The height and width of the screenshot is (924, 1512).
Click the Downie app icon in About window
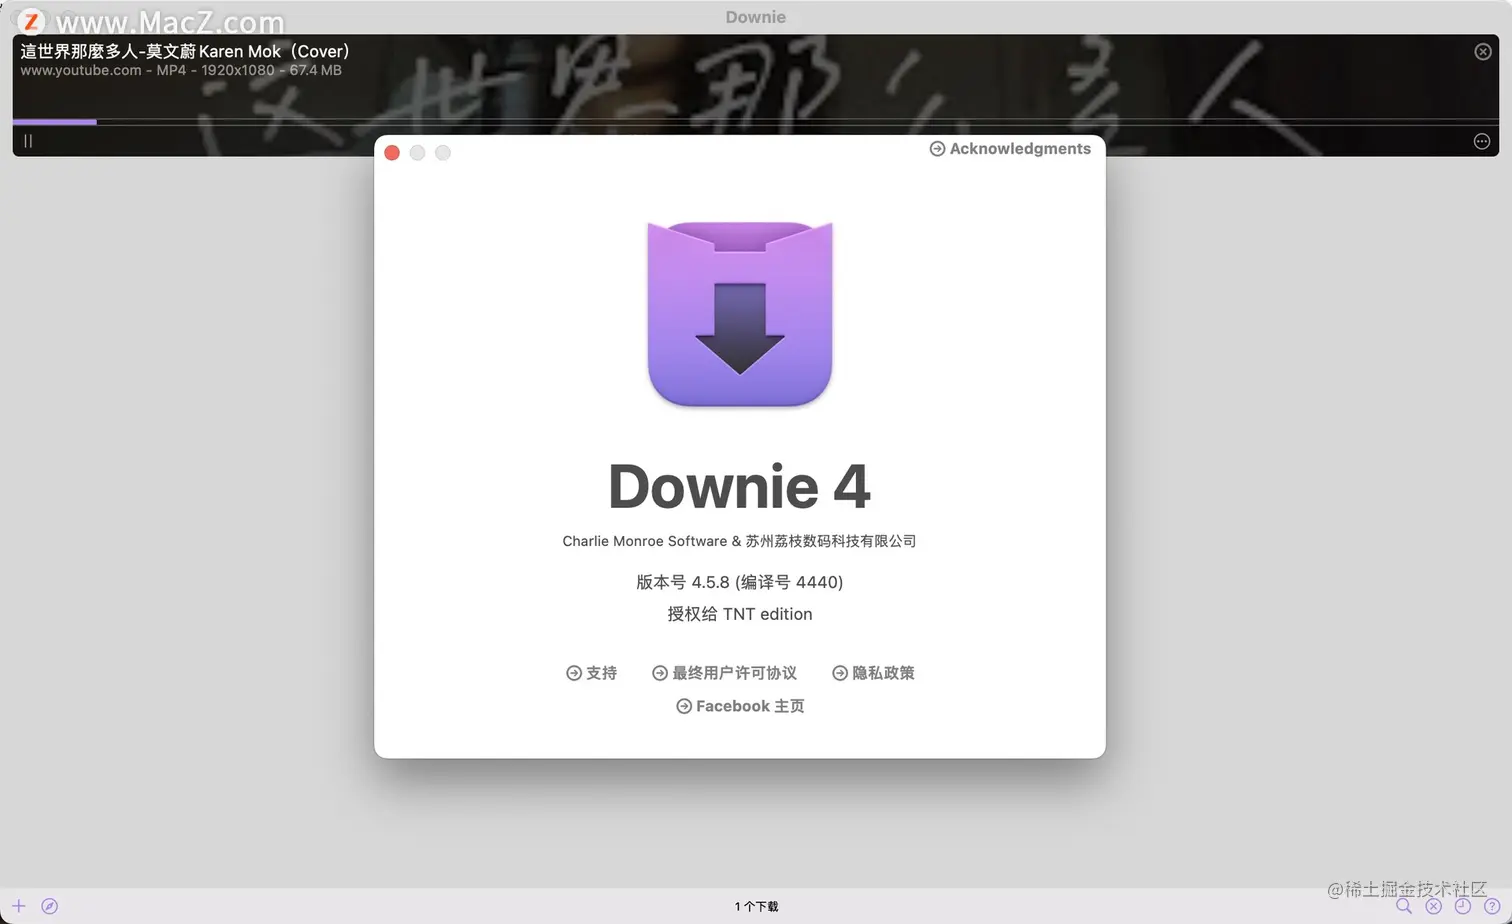pos(740,314)
